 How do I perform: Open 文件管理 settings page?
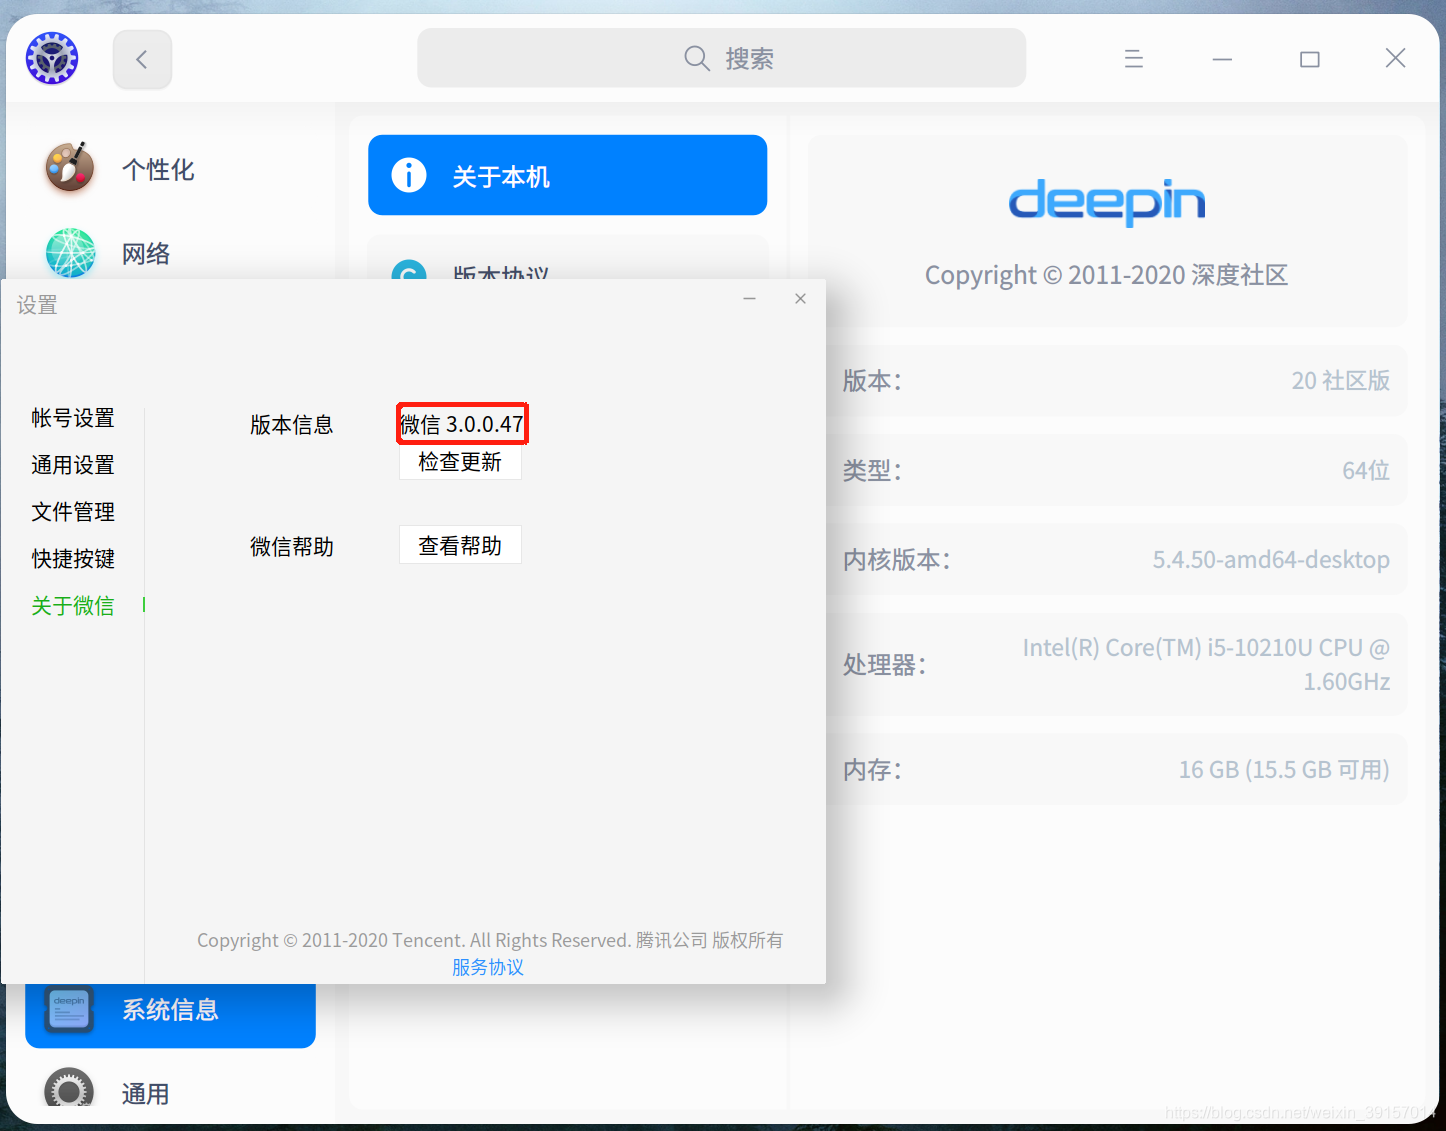pyautogui.click(x=72, y=511)
